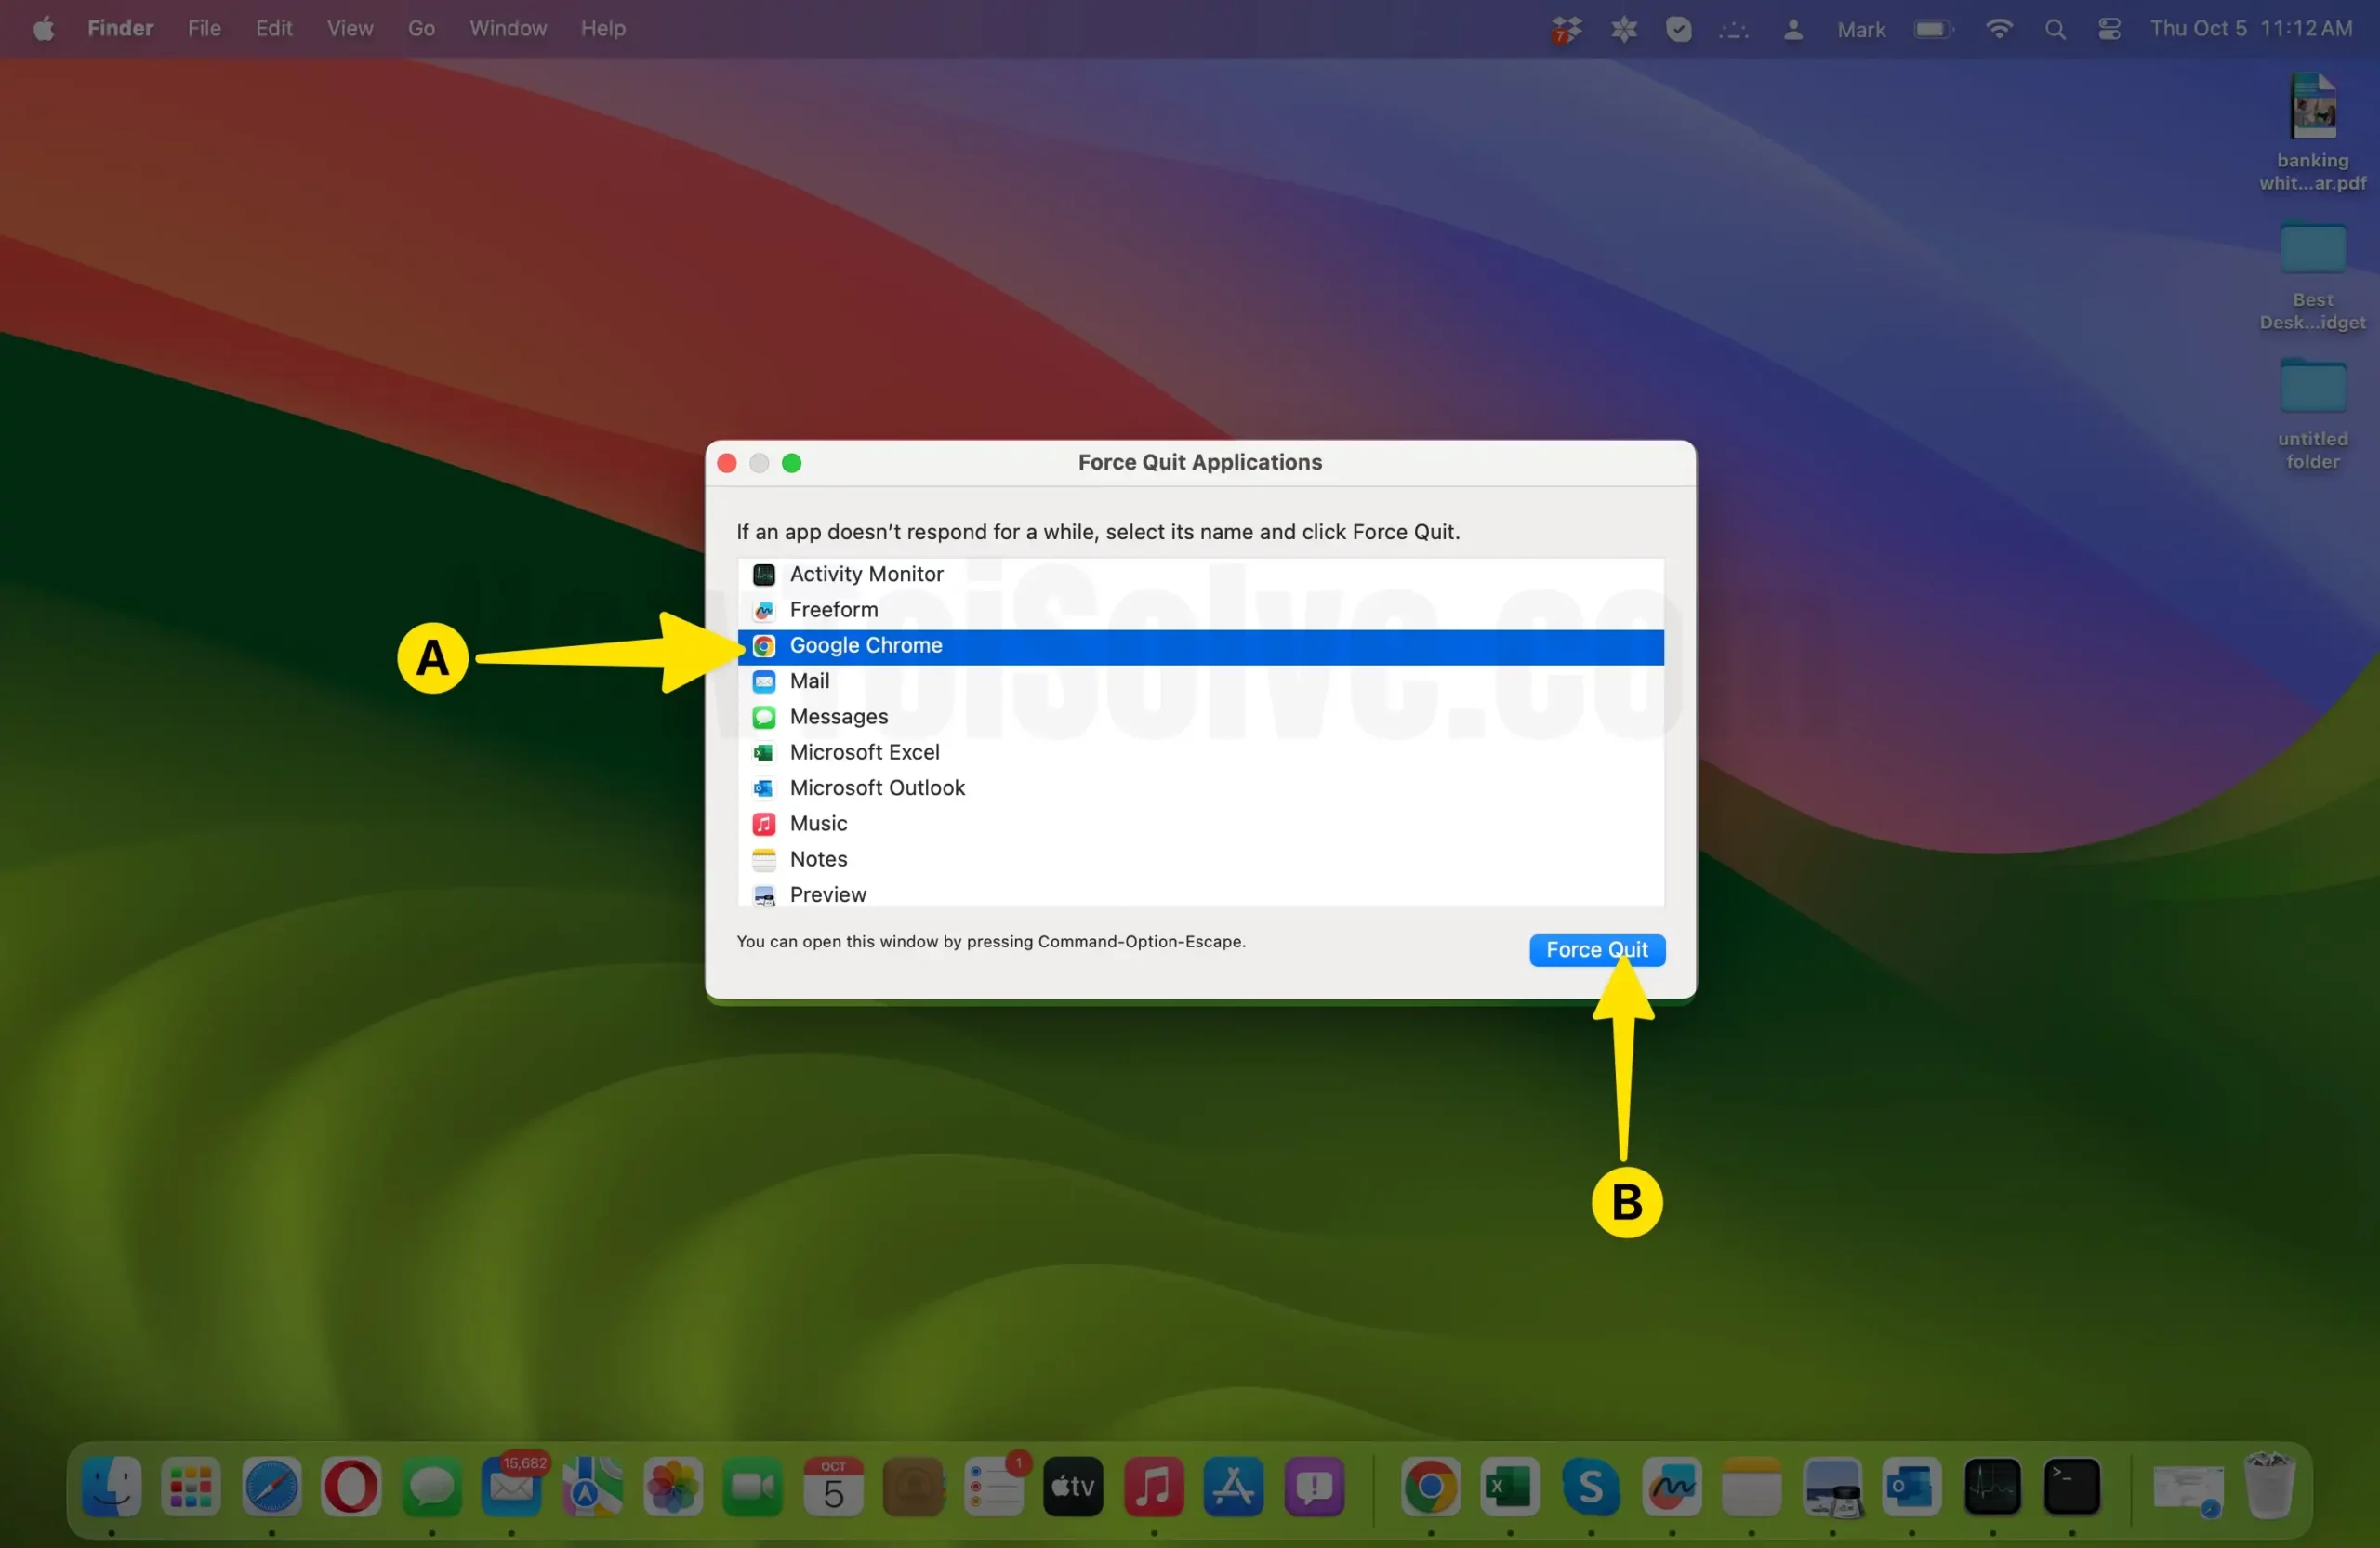2380x1548 pixels.
Task: Open Spotlight search
Action: pyautogui.click(x=2054, y=30)
